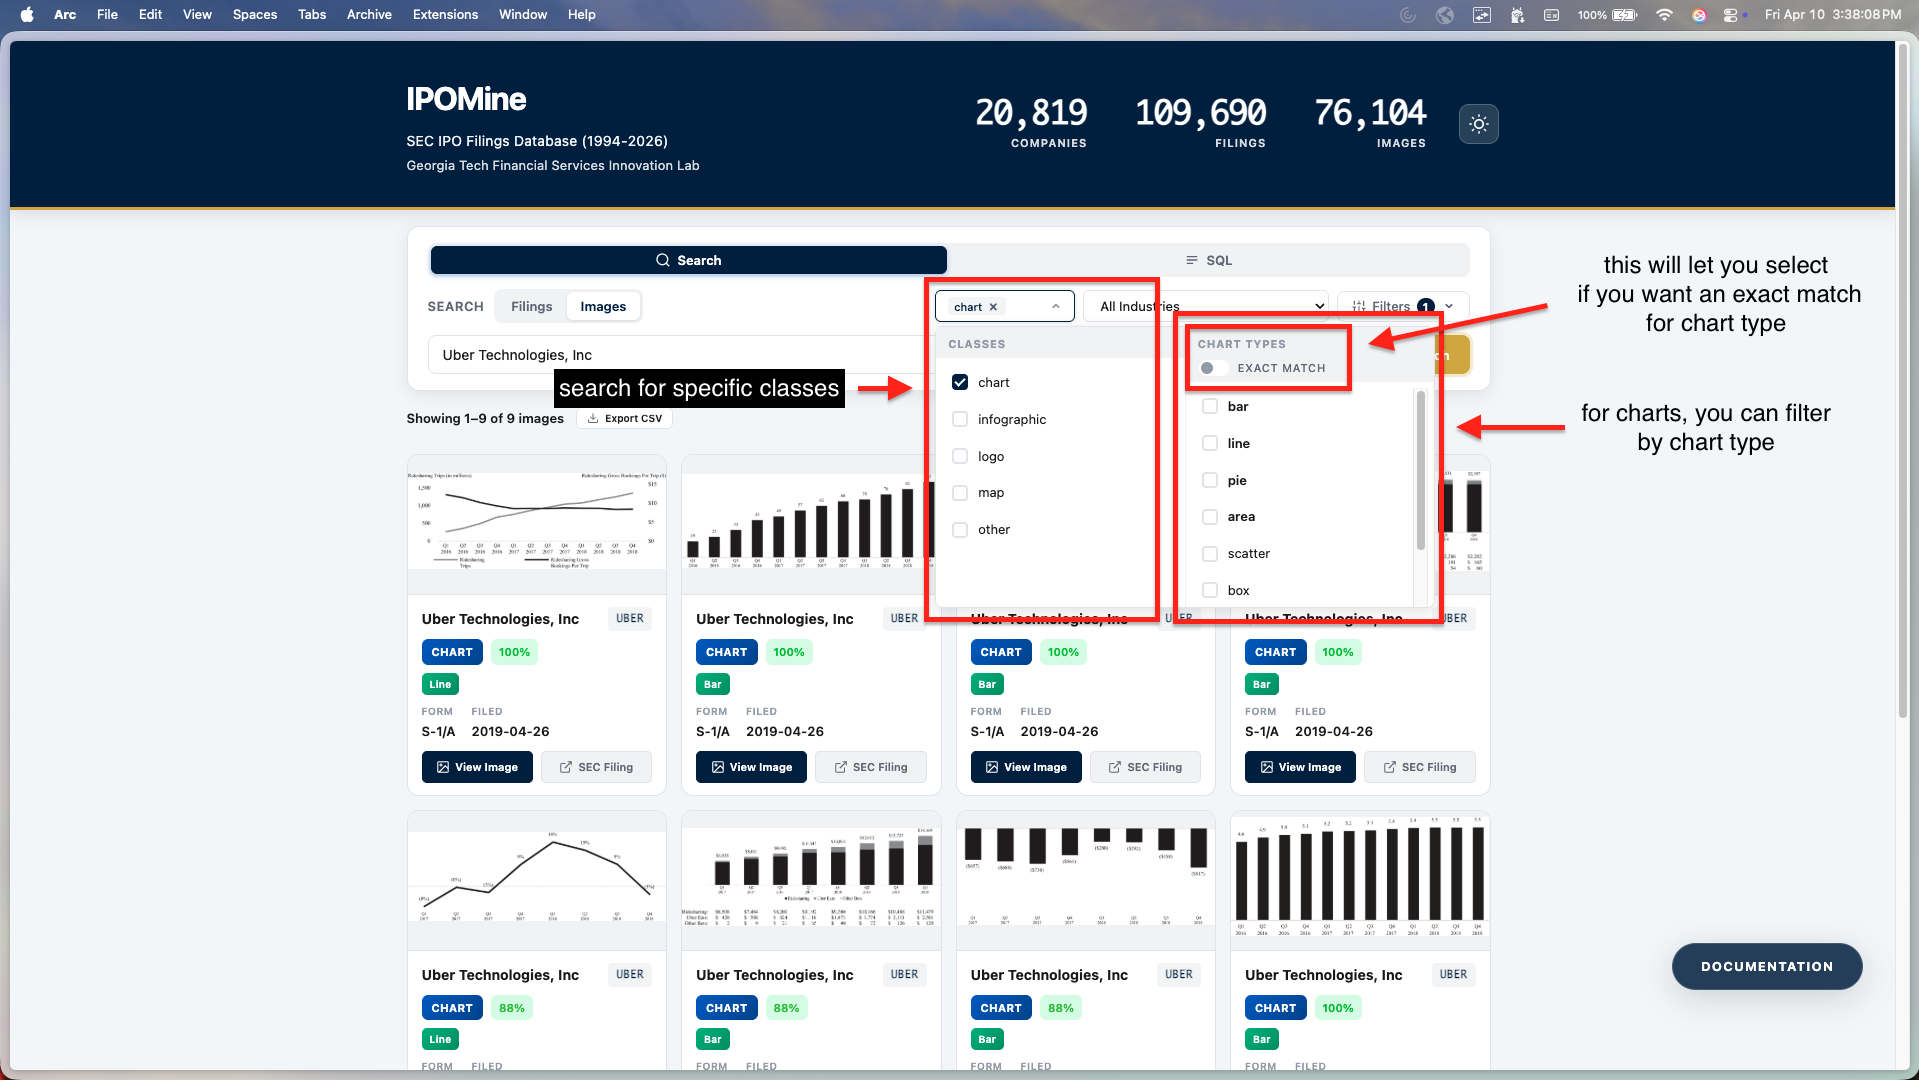Click the Wi-Fi status icon
1919x1080 pixels.
pos(1664,14)
